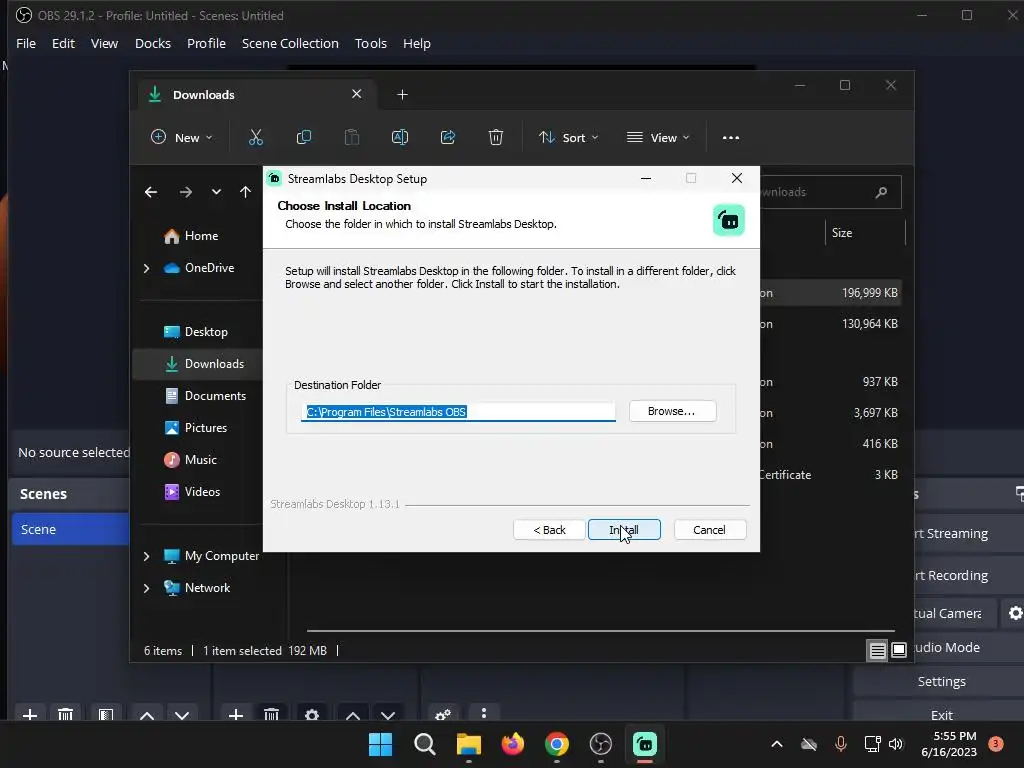This screenshot has height=768, width=1024.
Task: Open OBS Scene Collection menu
Action: pos(290,44)
